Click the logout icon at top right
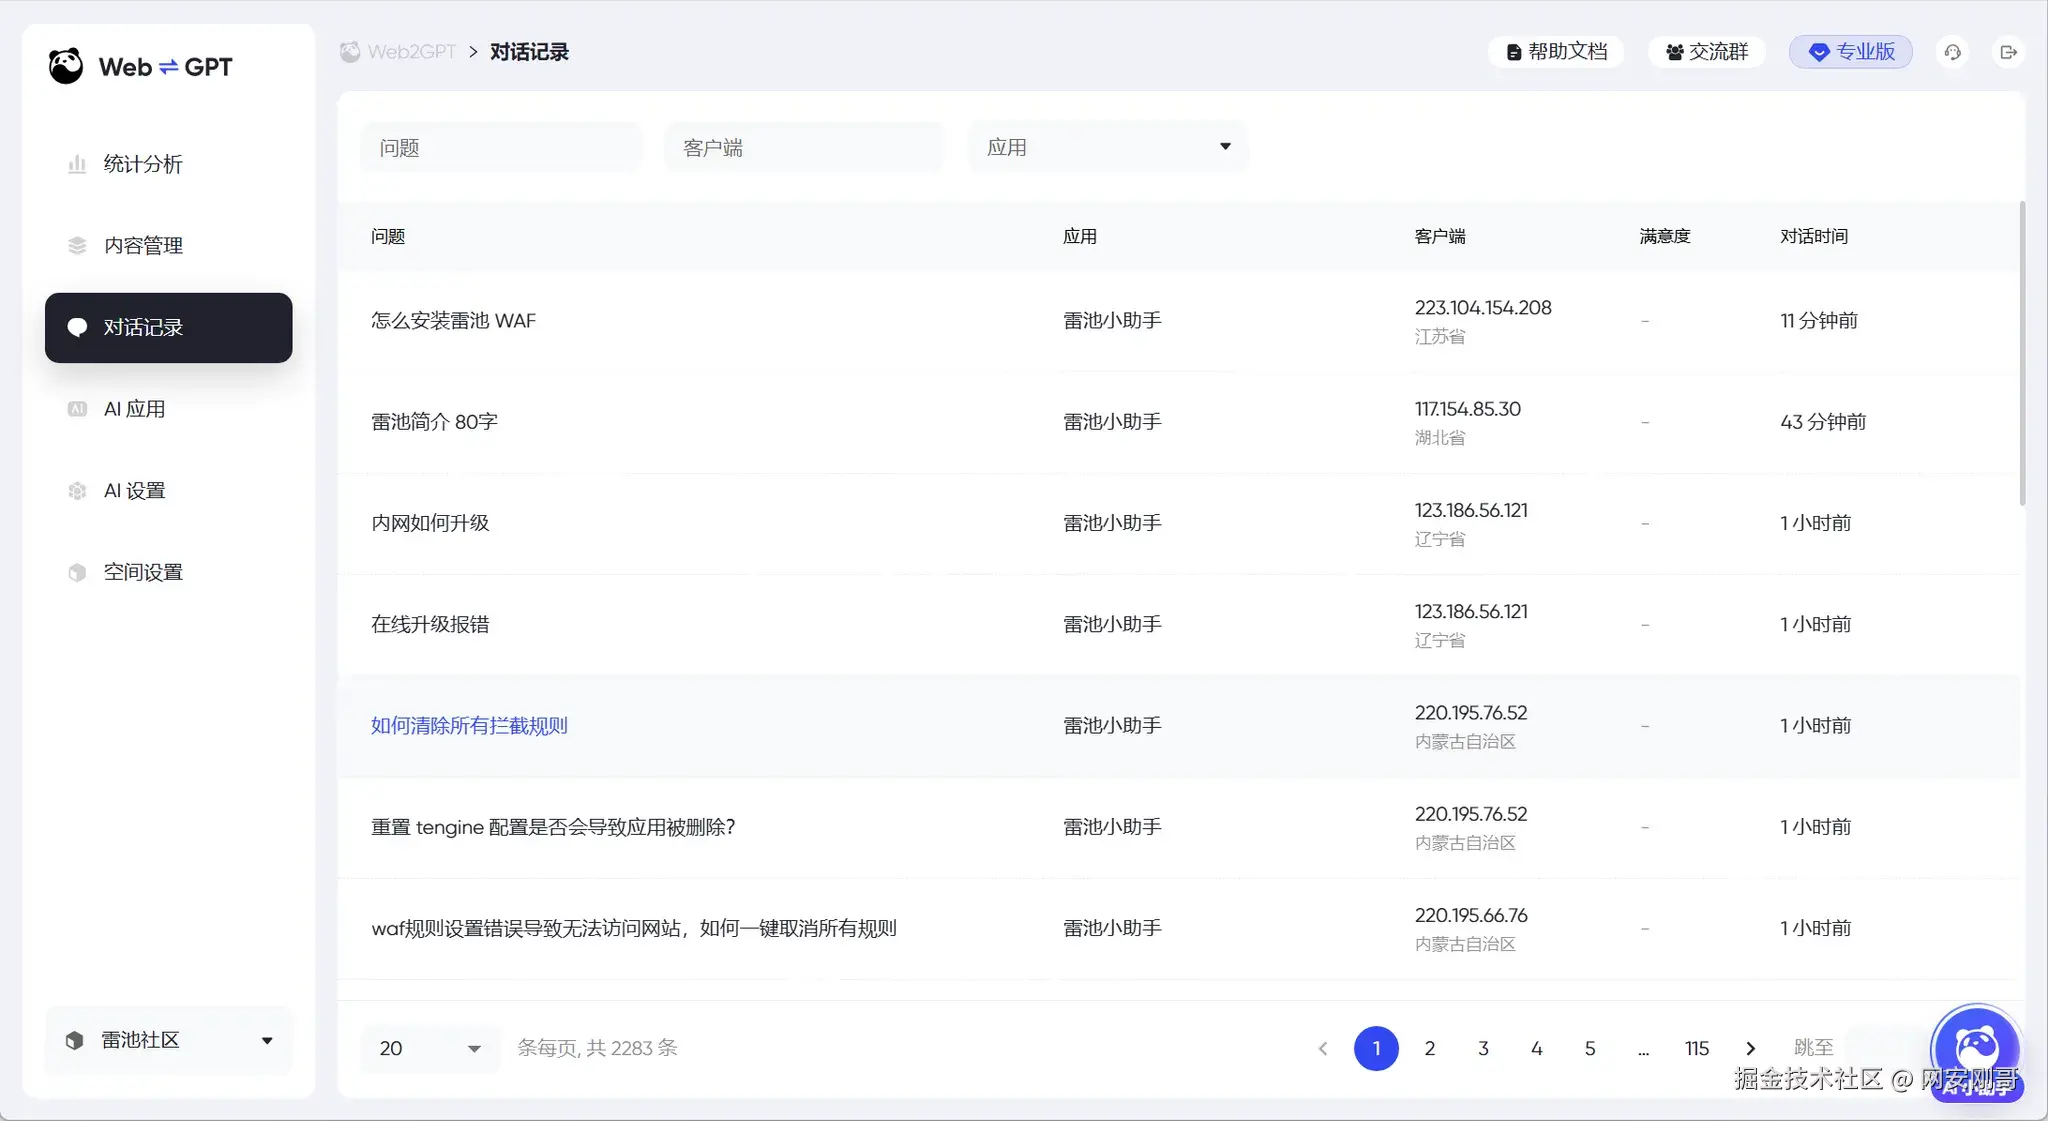The width and height of the screenshot is (2048, 1121). tap(2008, 52)
